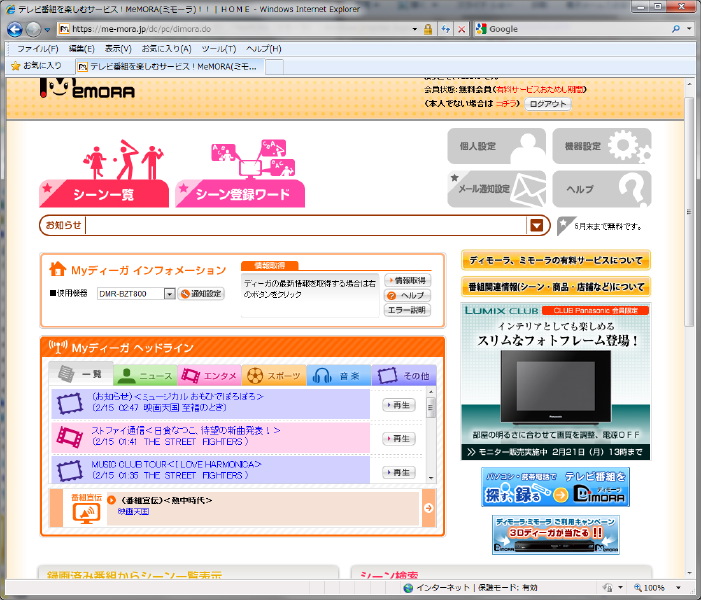Expand the お知らせ notice dropdown arrow
Image resolution: width=701 pixels, height=600 pixels.
(538, 226)
